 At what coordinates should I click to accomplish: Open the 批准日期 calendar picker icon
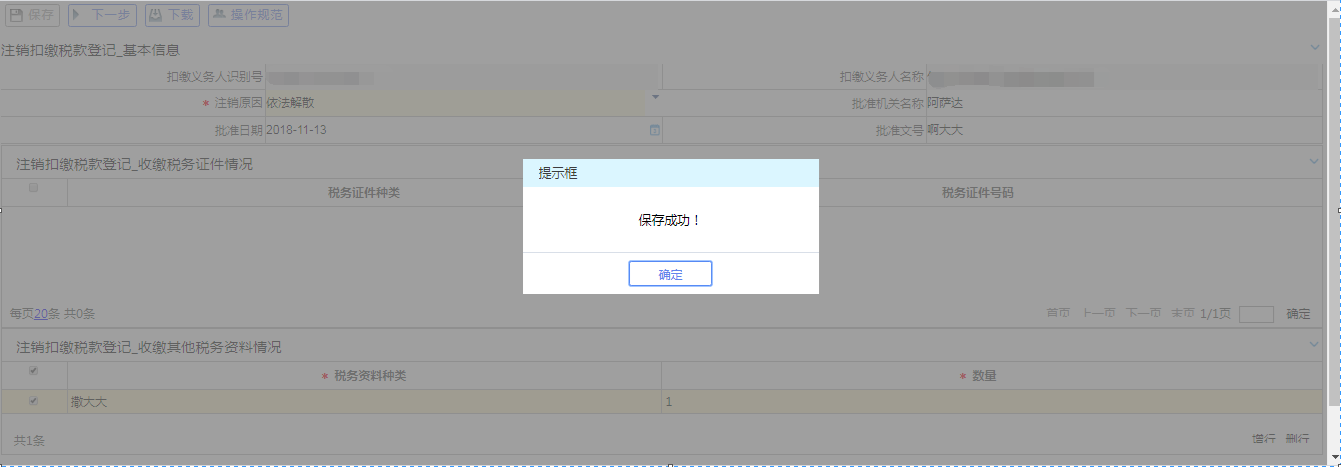655,130
